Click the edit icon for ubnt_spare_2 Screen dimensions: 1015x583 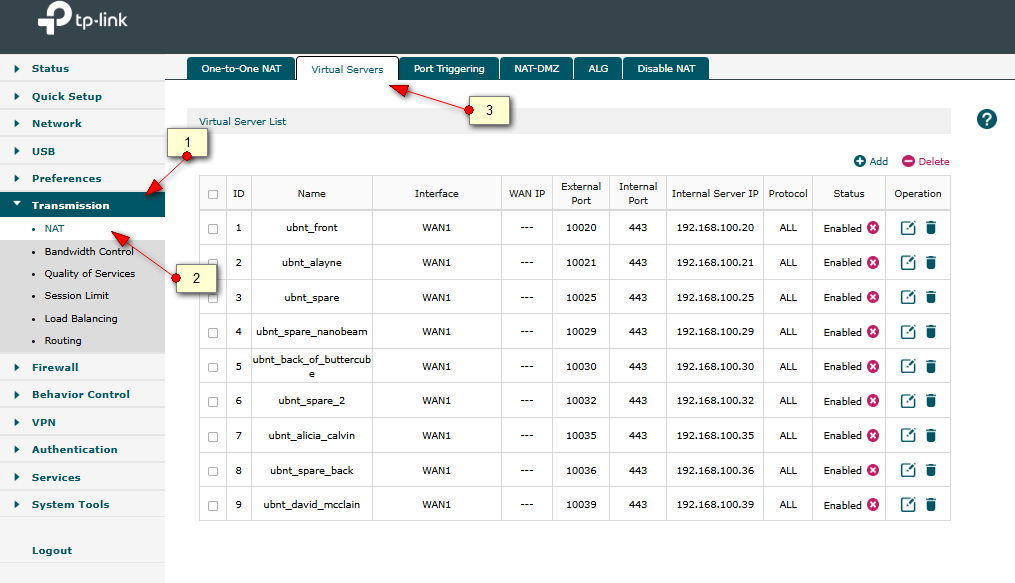pos(908,401)
